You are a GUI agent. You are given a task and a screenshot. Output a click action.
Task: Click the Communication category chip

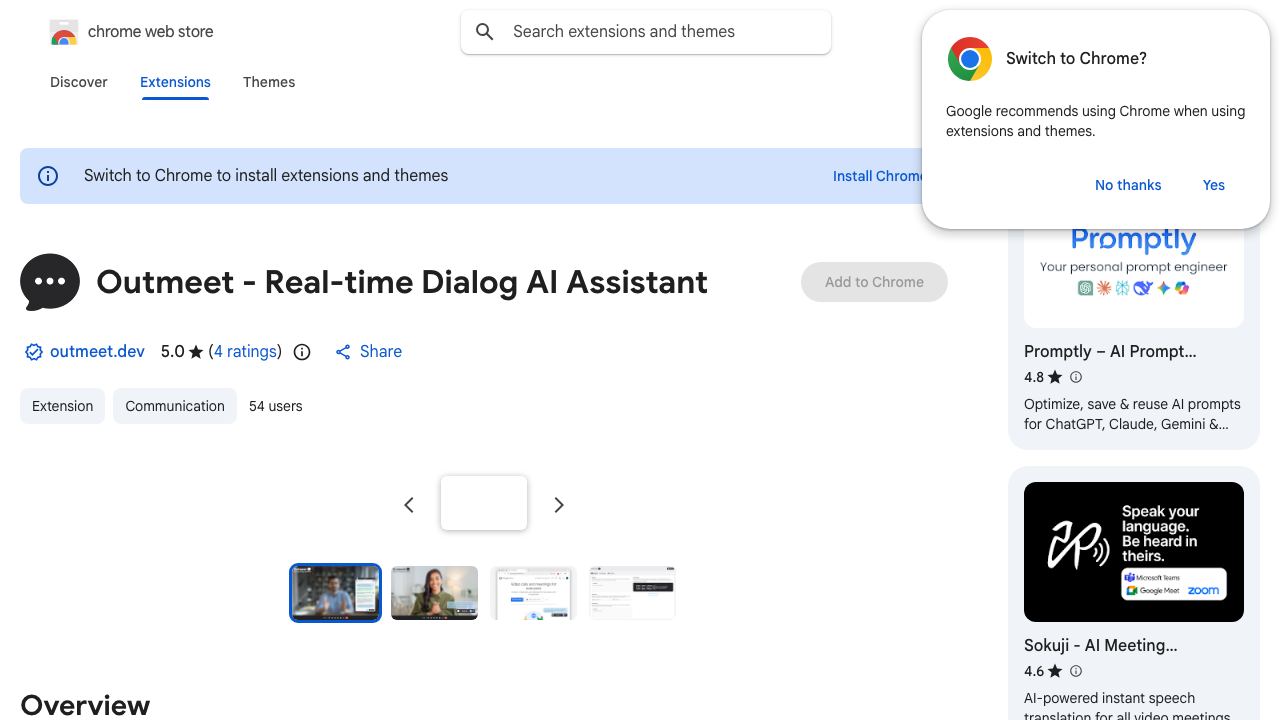click(x=175, y=406)
